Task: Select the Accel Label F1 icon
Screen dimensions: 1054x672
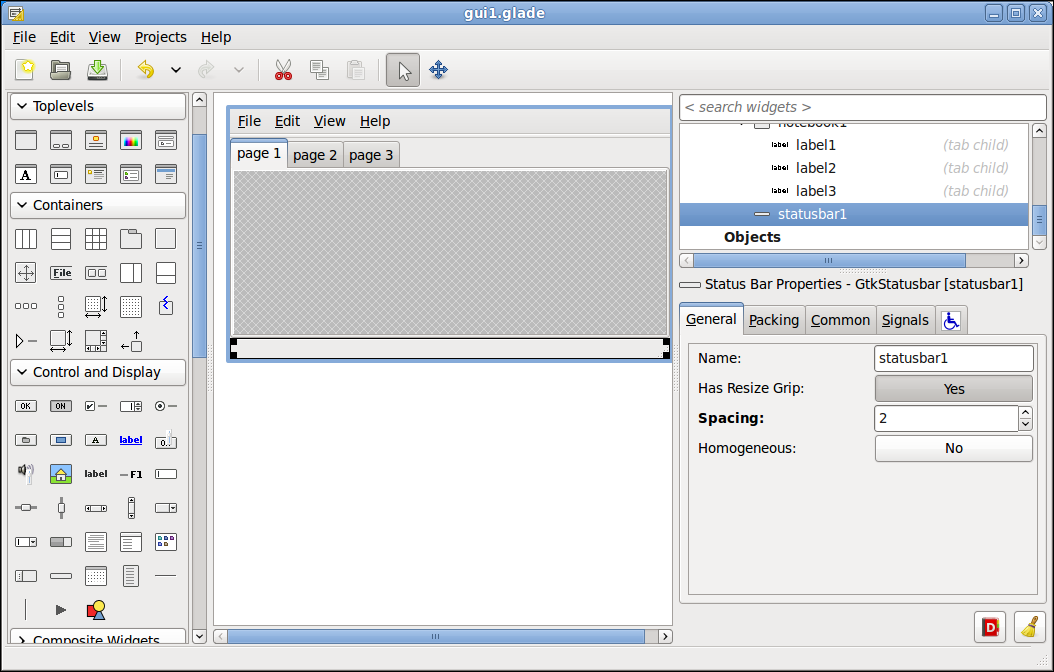Action: [131, 474]
